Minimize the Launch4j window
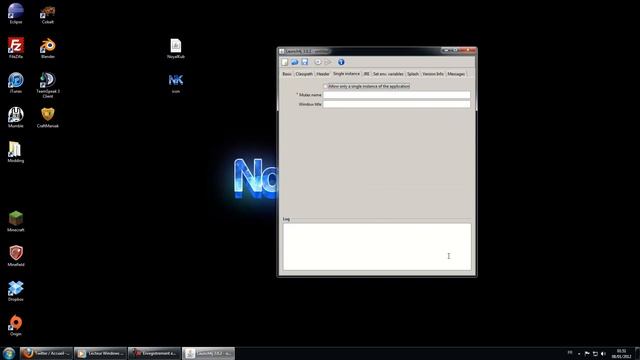The height and width of the screenshot is (360, 640). (447, 50)
